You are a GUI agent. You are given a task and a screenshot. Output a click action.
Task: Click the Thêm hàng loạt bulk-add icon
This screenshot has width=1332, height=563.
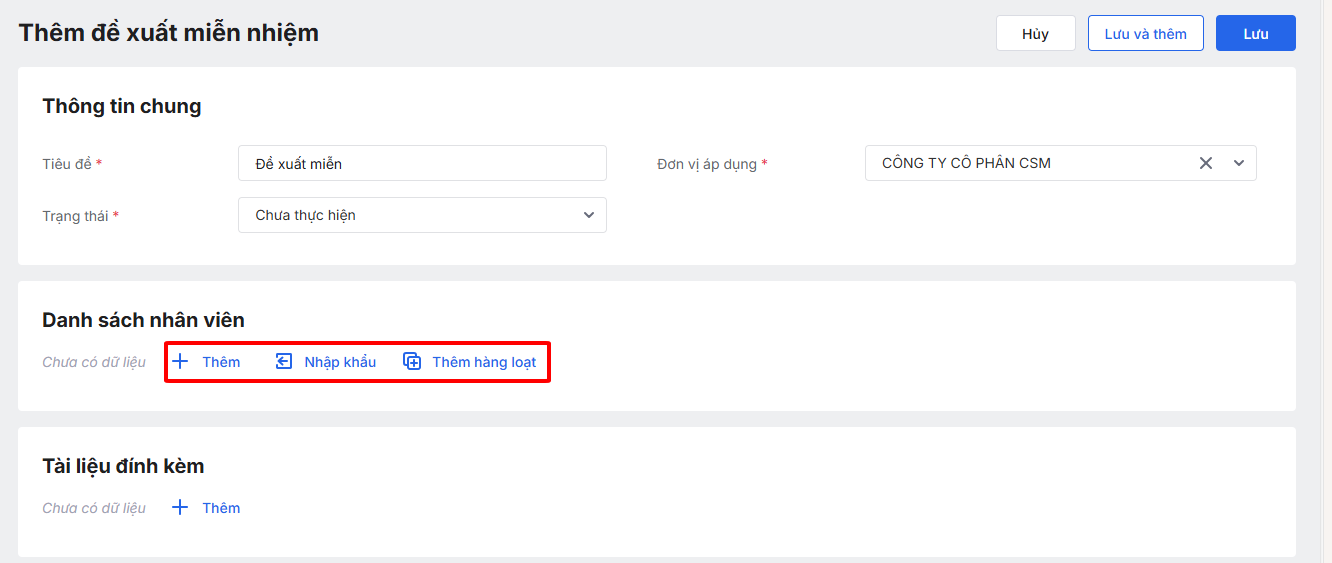click(412, 362)
